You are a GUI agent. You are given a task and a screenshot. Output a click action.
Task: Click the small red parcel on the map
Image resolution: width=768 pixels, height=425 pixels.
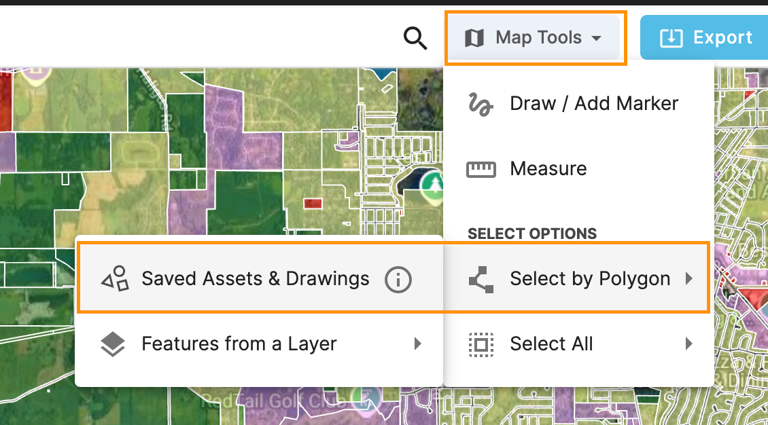pos(312,203)
